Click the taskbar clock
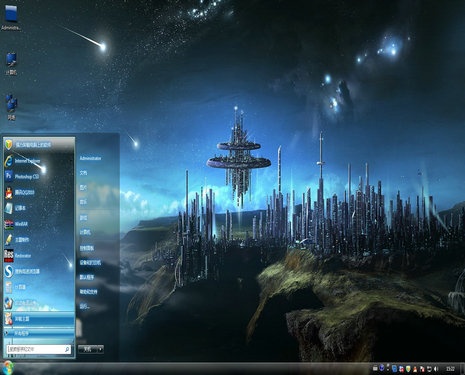This screenshot has height=375, width=465. point(450,369)
